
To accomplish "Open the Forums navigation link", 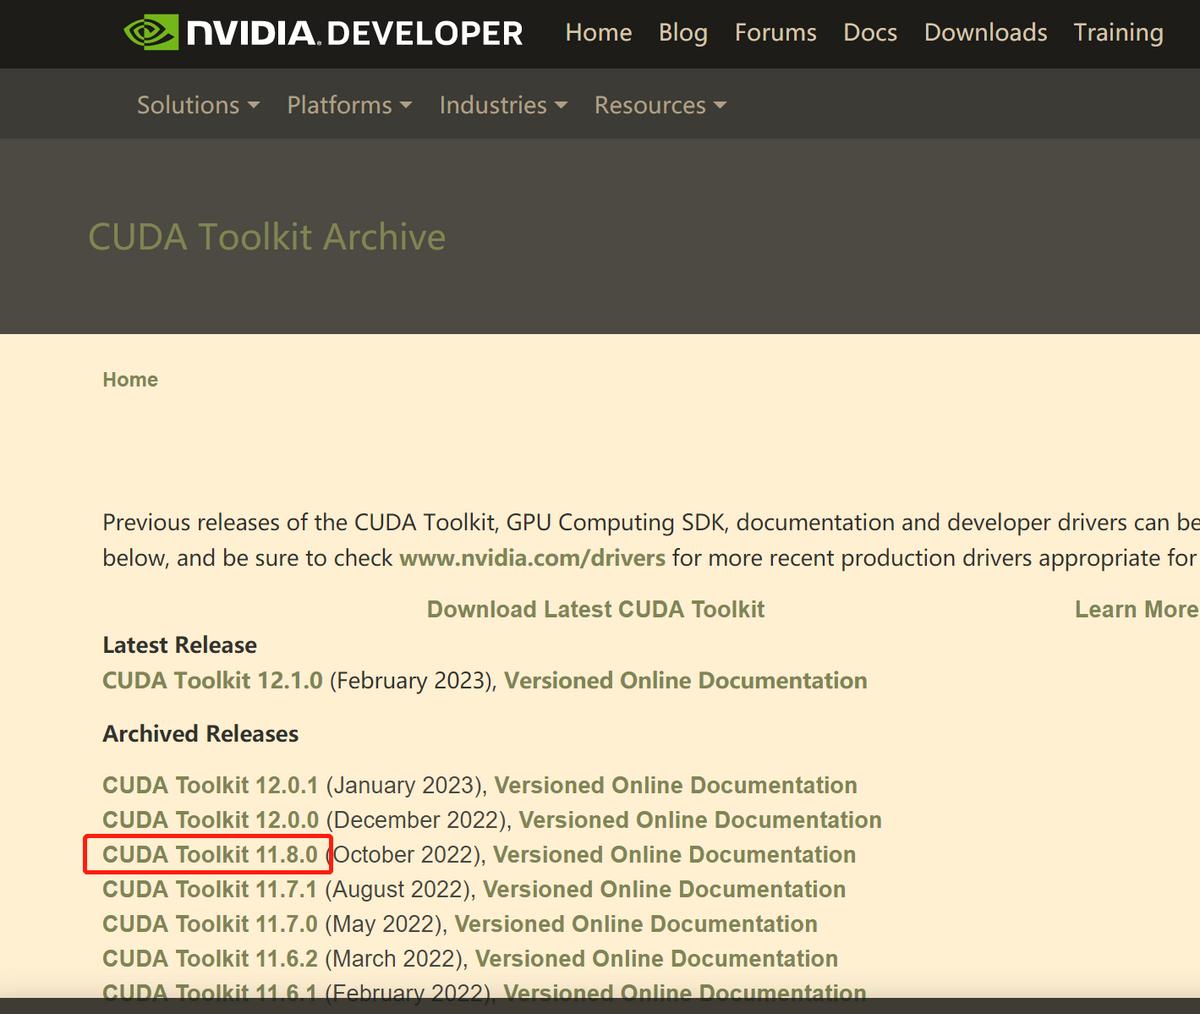I will (x=775, y=33).
